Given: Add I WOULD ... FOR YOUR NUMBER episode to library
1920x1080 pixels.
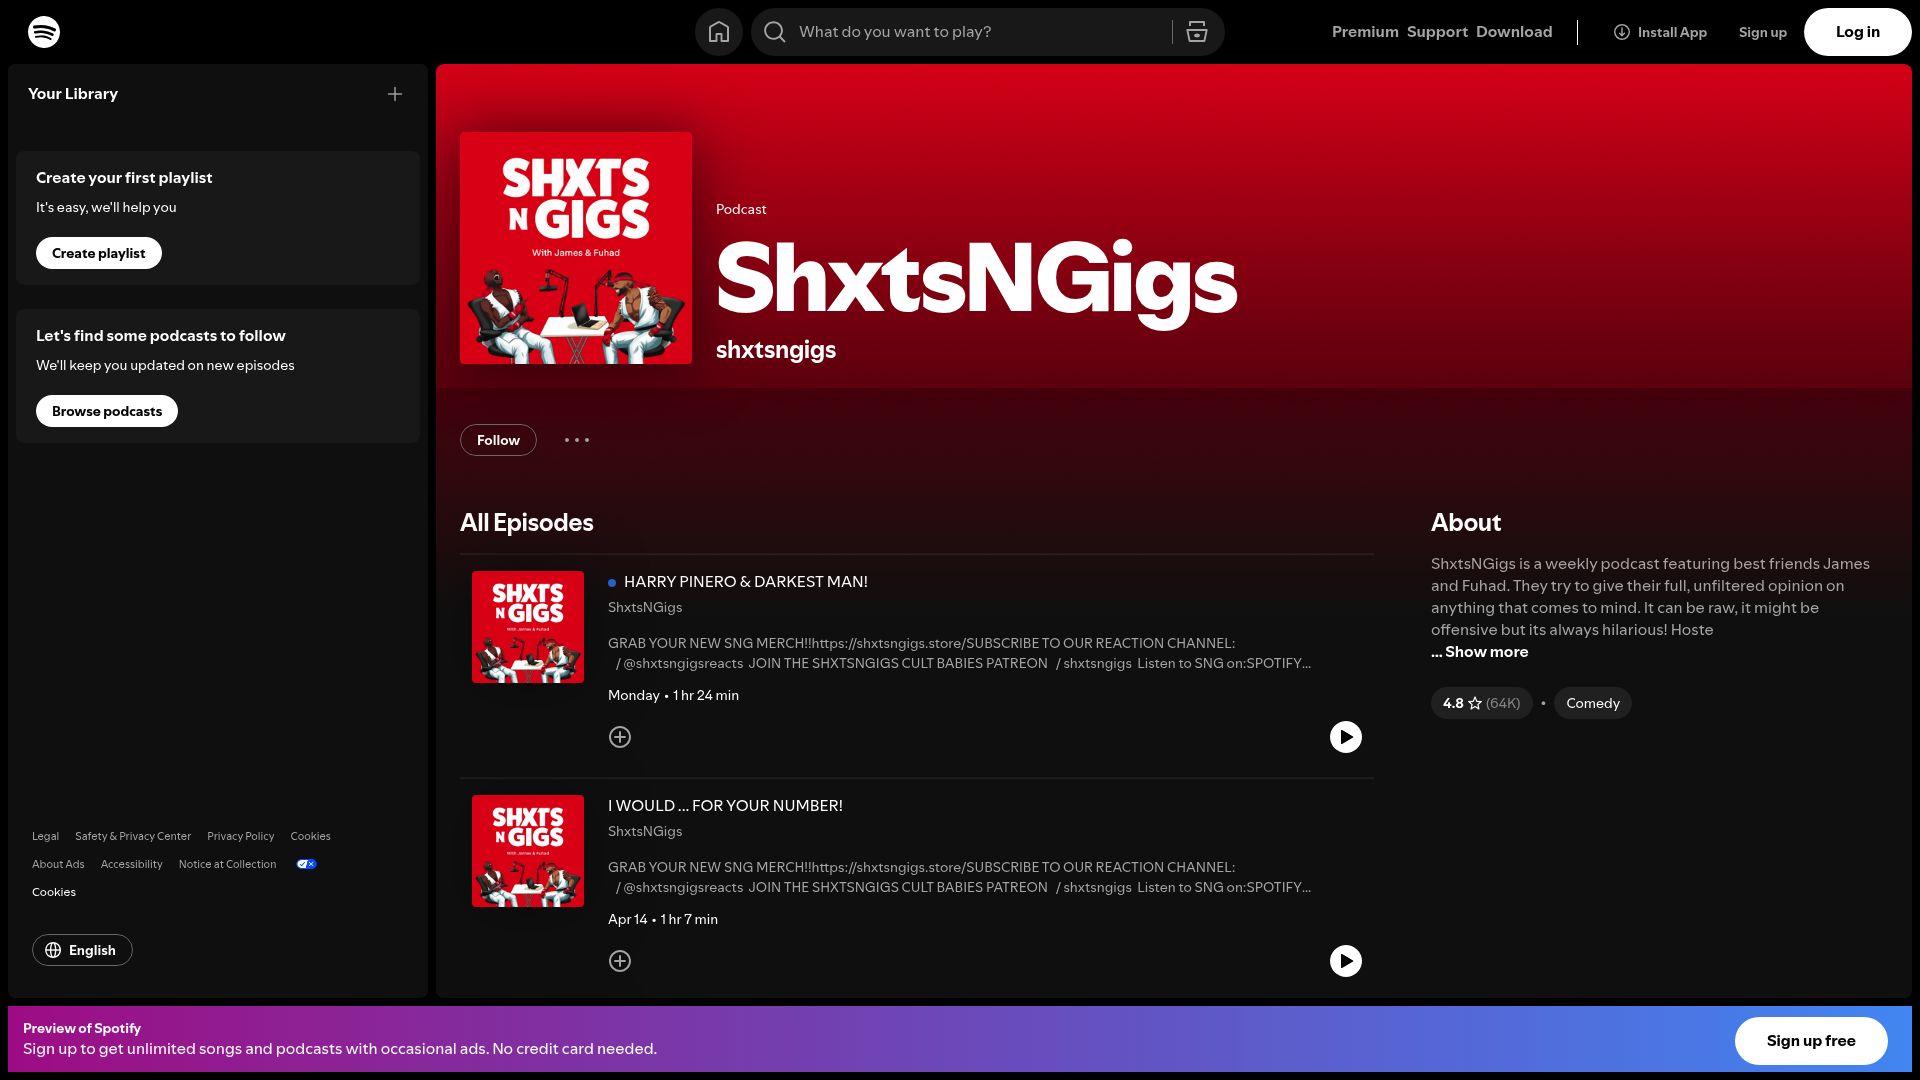Looking at the screenshot, I should (620, 961).
